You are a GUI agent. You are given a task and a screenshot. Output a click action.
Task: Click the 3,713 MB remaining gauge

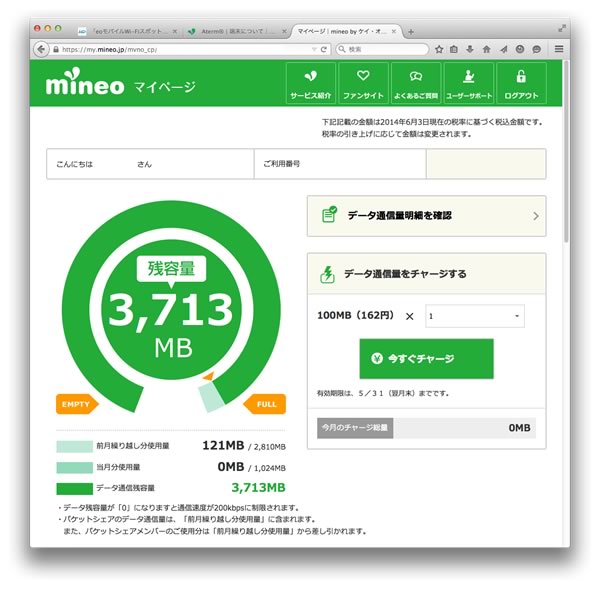(171, 308)
